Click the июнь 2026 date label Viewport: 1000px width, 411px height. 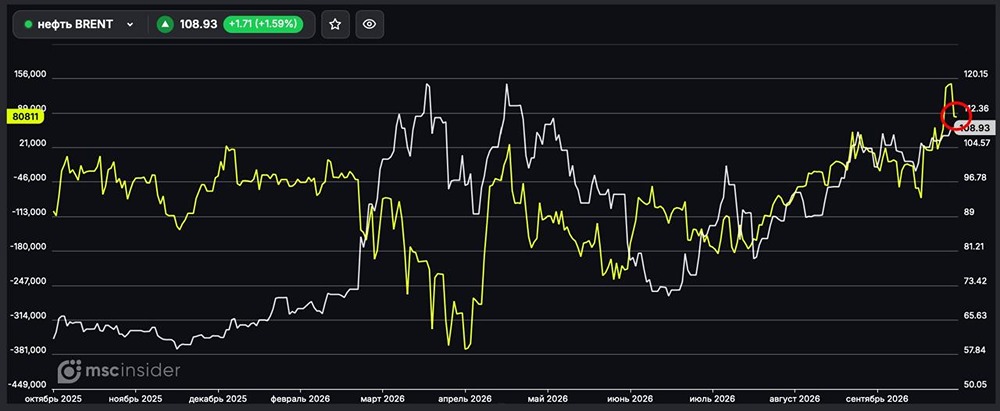coord(629,398)
